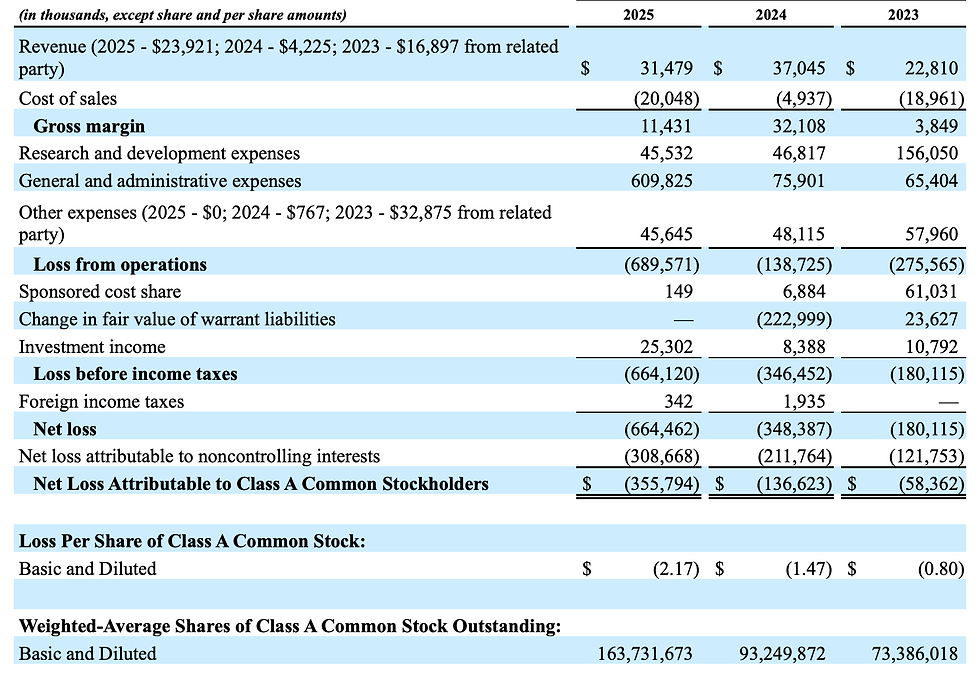Click the 2023 revenue value 22,810
Screen dimensions: 980x673
pyautogui.click(x=931, y=68)
